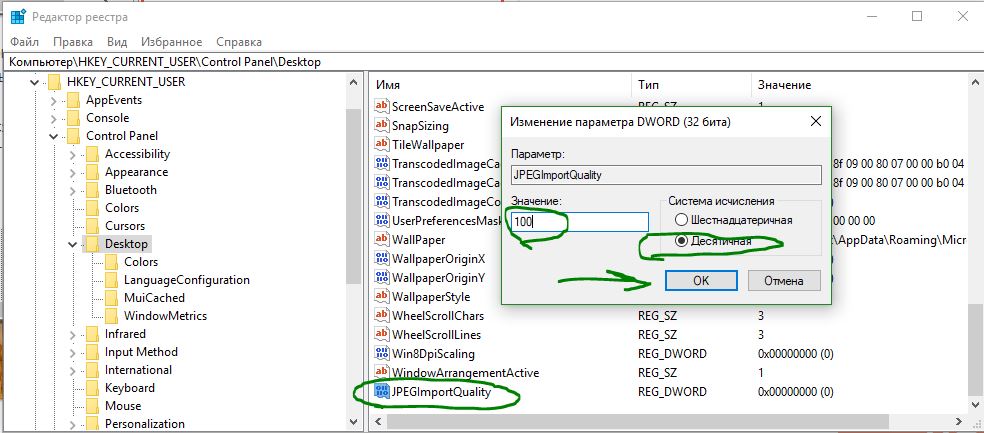
Task: Click the MuiCached folder icon
Action: [x=111, y=297]
